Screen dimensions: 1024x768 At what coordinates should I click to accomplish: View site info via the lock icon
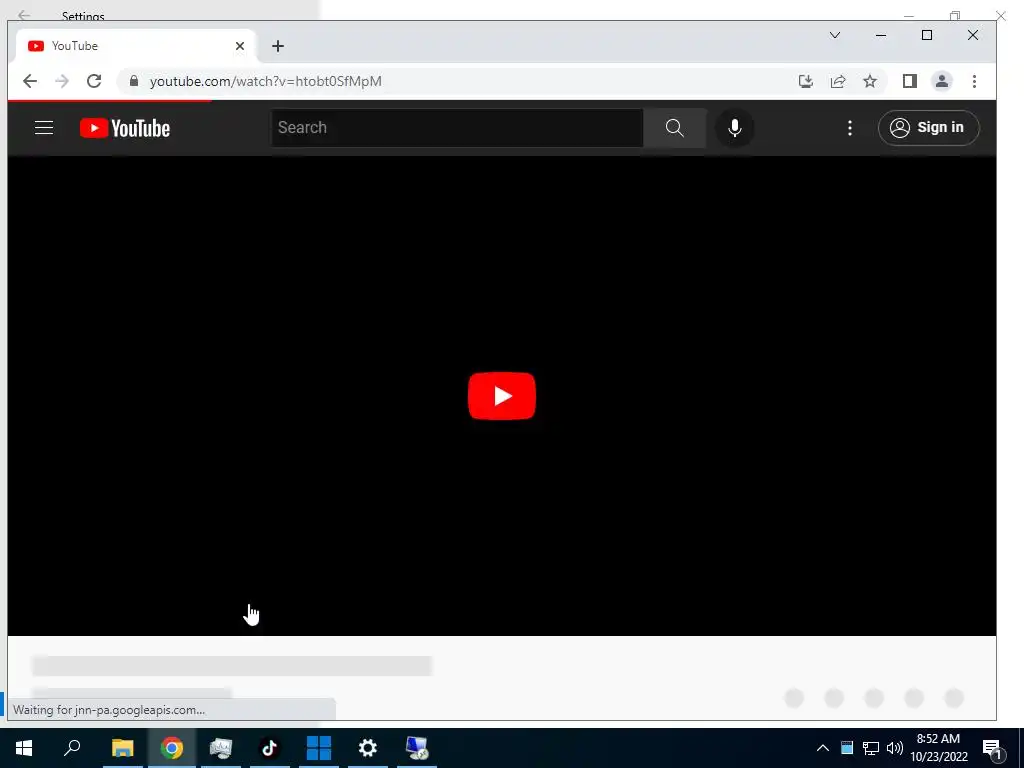pos(134,81)
